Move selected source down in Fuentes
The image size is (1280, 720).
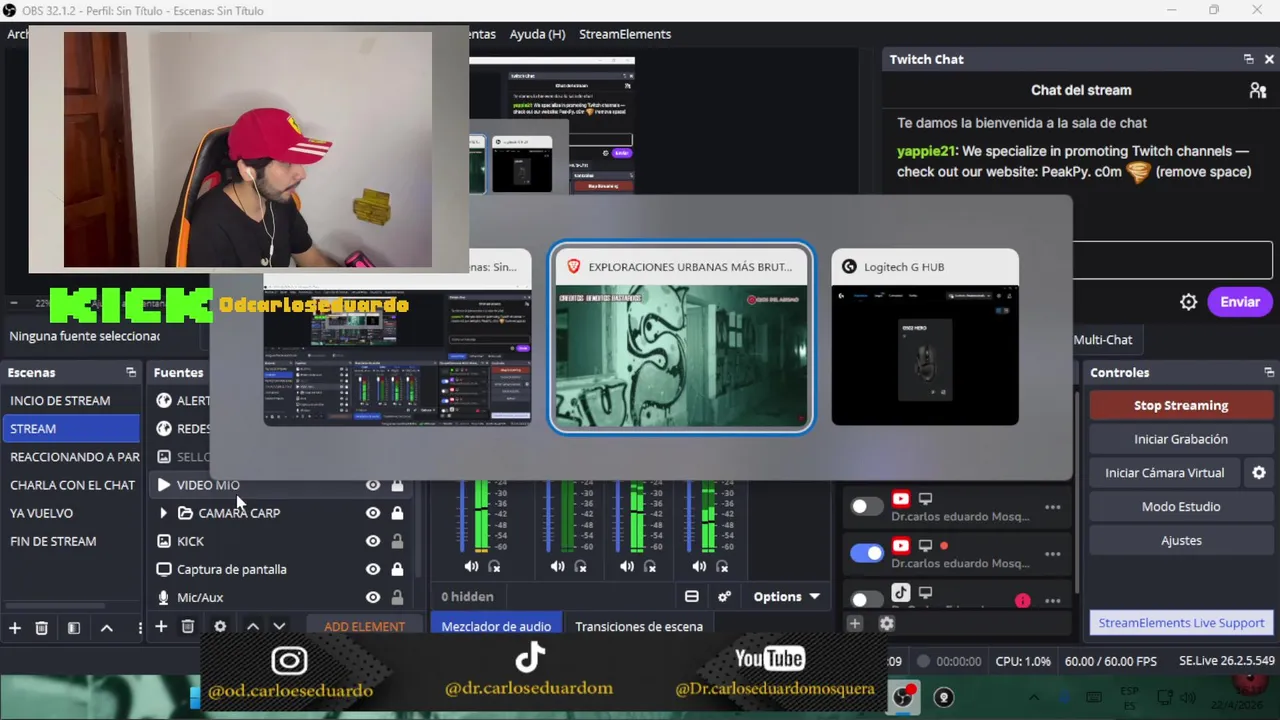point(279,627)
